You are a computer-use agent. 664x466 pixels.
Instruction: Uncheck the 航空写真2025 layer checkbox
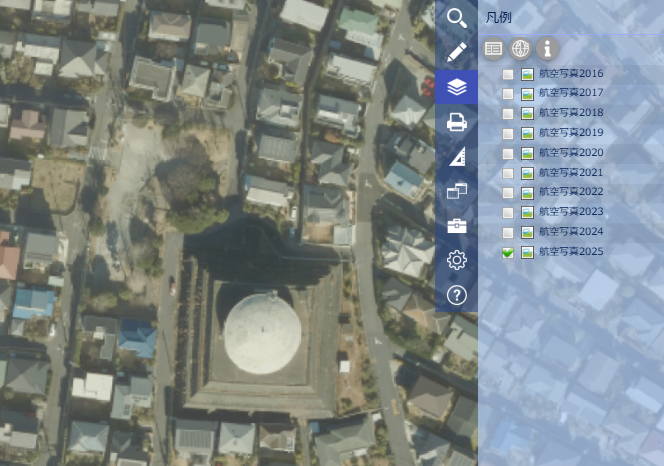point(508,252)
